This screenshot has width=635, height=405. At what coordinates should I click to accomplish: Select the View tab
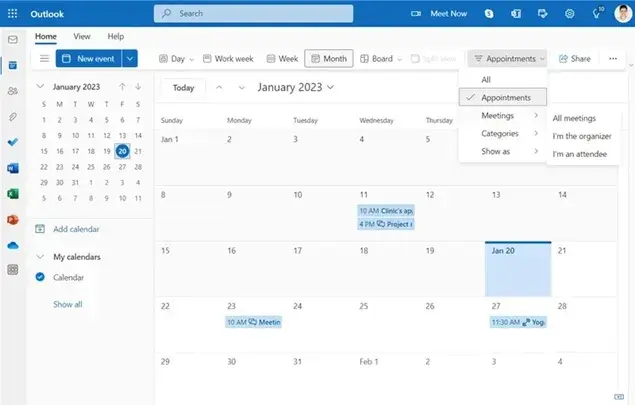[82, 36]
